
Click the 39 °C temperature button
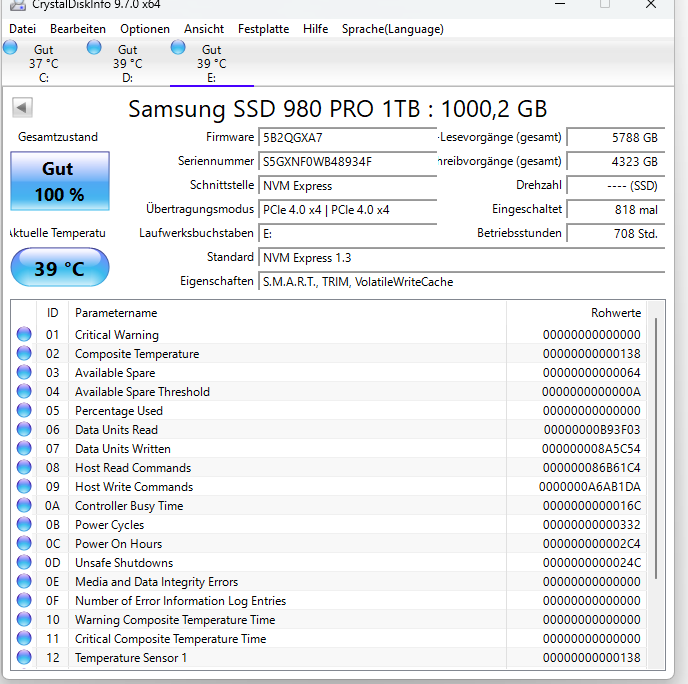click(60, 267)
